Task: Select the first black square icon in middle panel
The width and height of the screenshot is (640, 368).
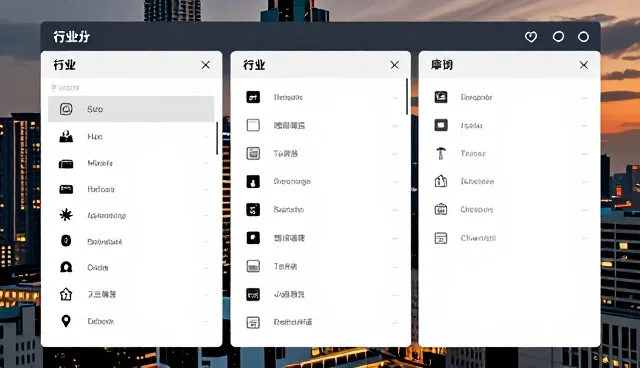Action: (x=253, y=97)
